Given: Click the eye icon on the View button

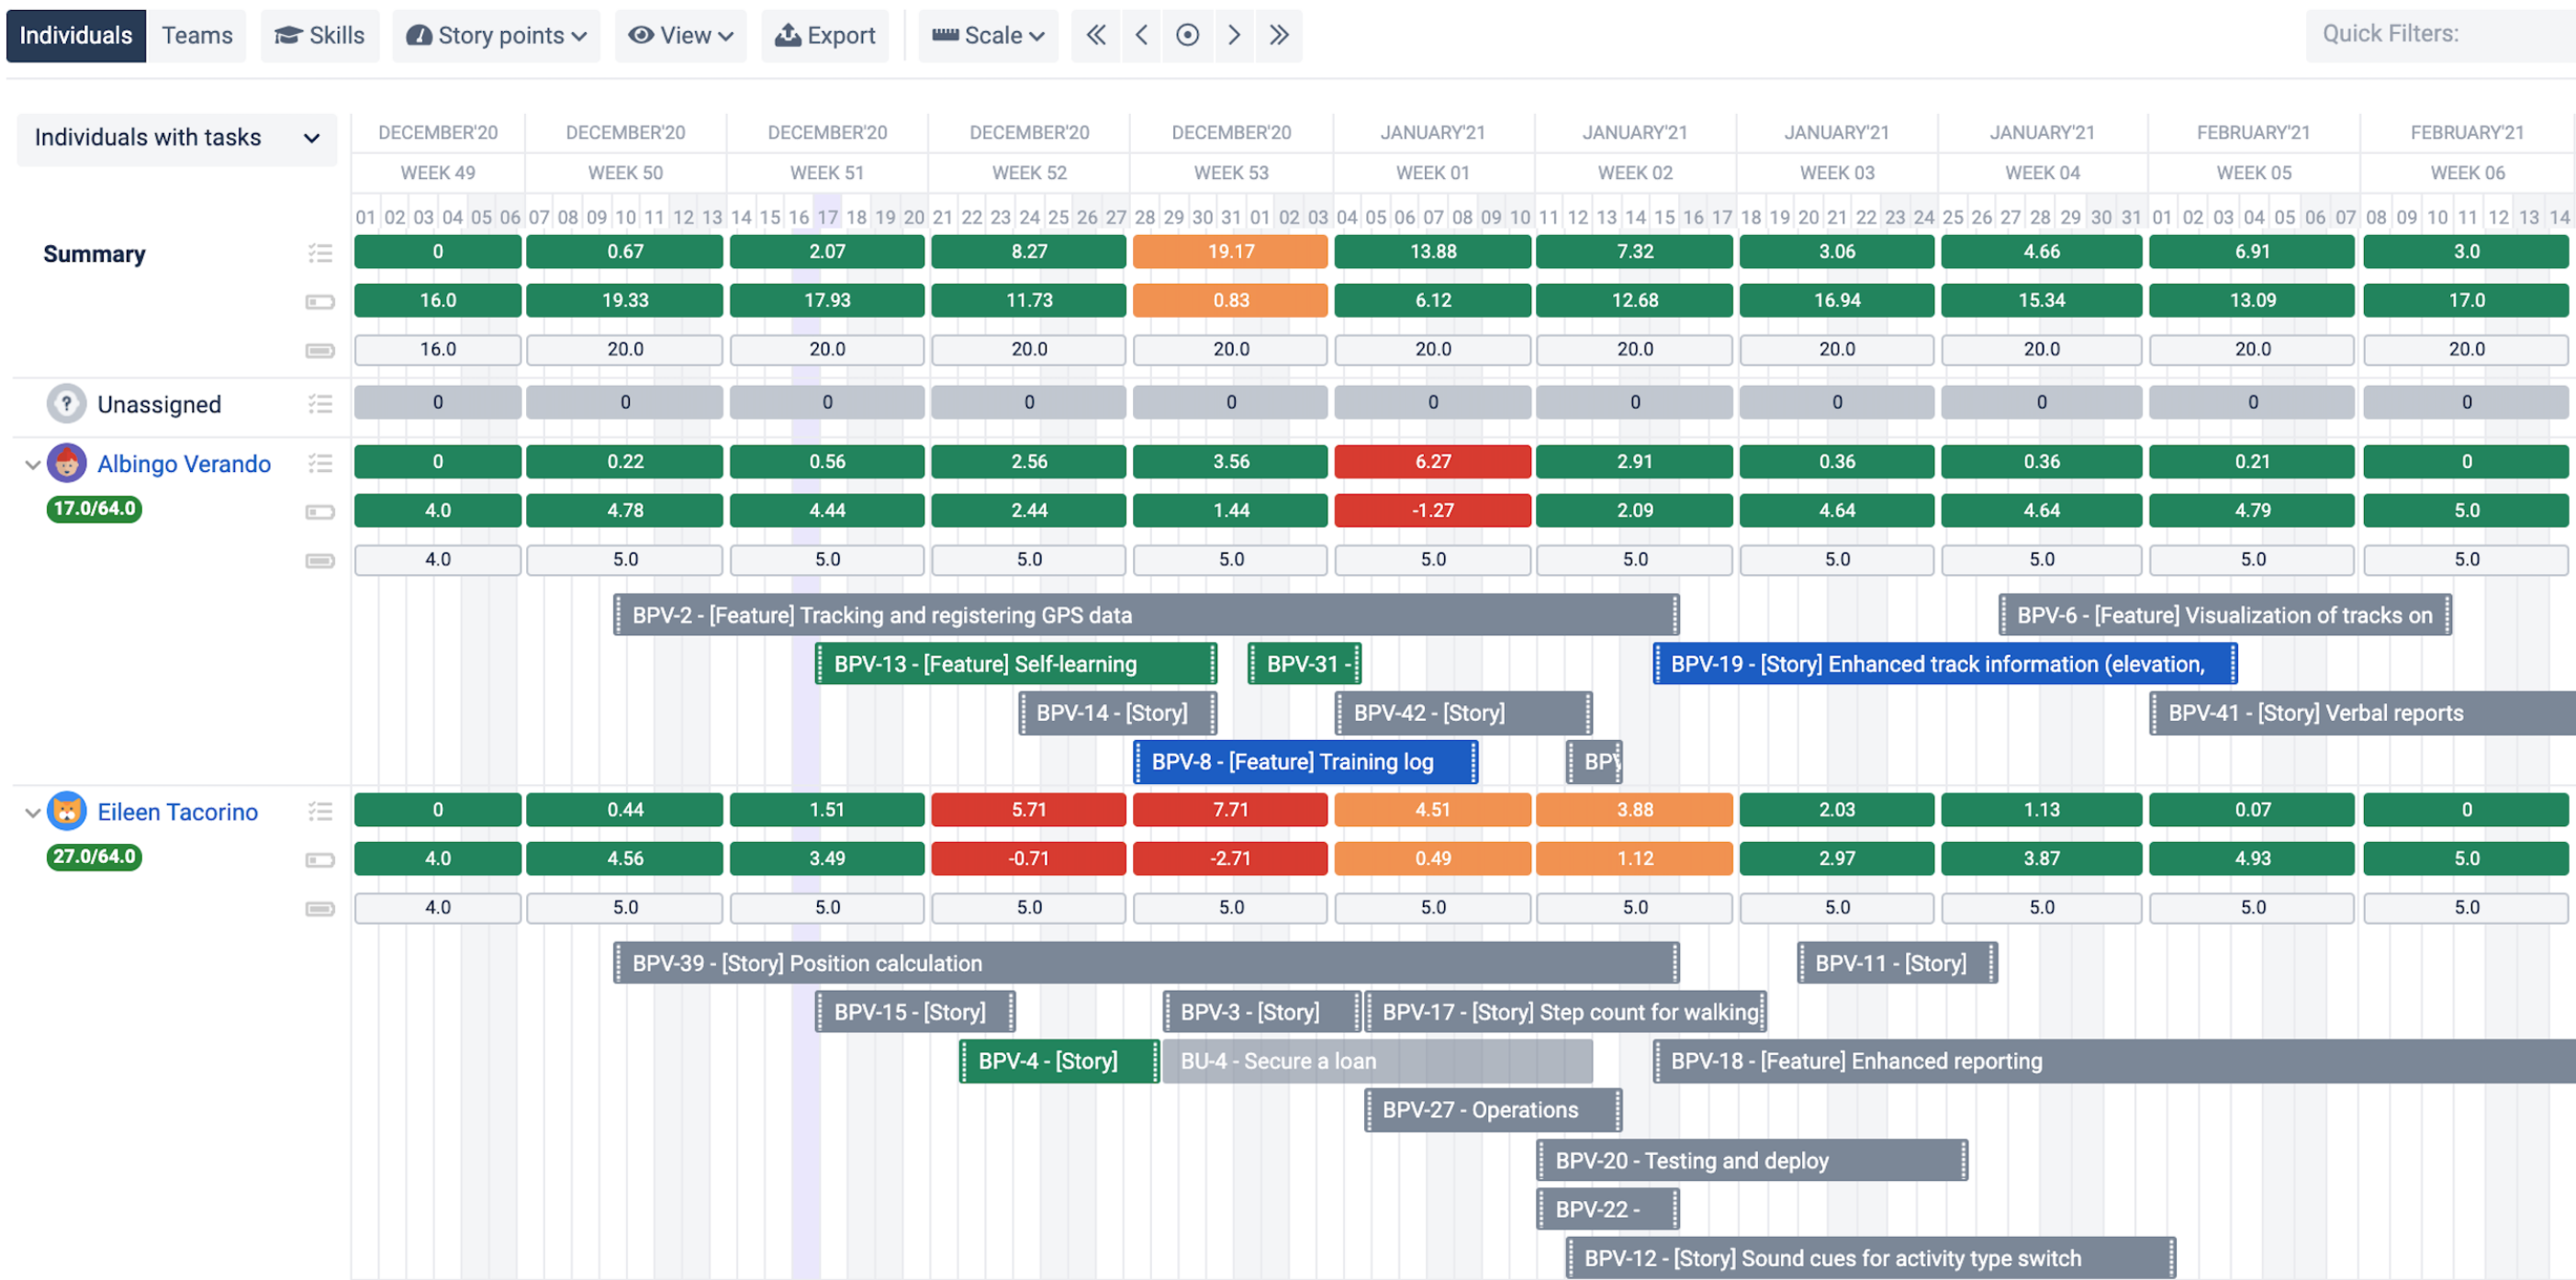Looking at the screenshot, I should pyautogui.click(x=641, y=35).
